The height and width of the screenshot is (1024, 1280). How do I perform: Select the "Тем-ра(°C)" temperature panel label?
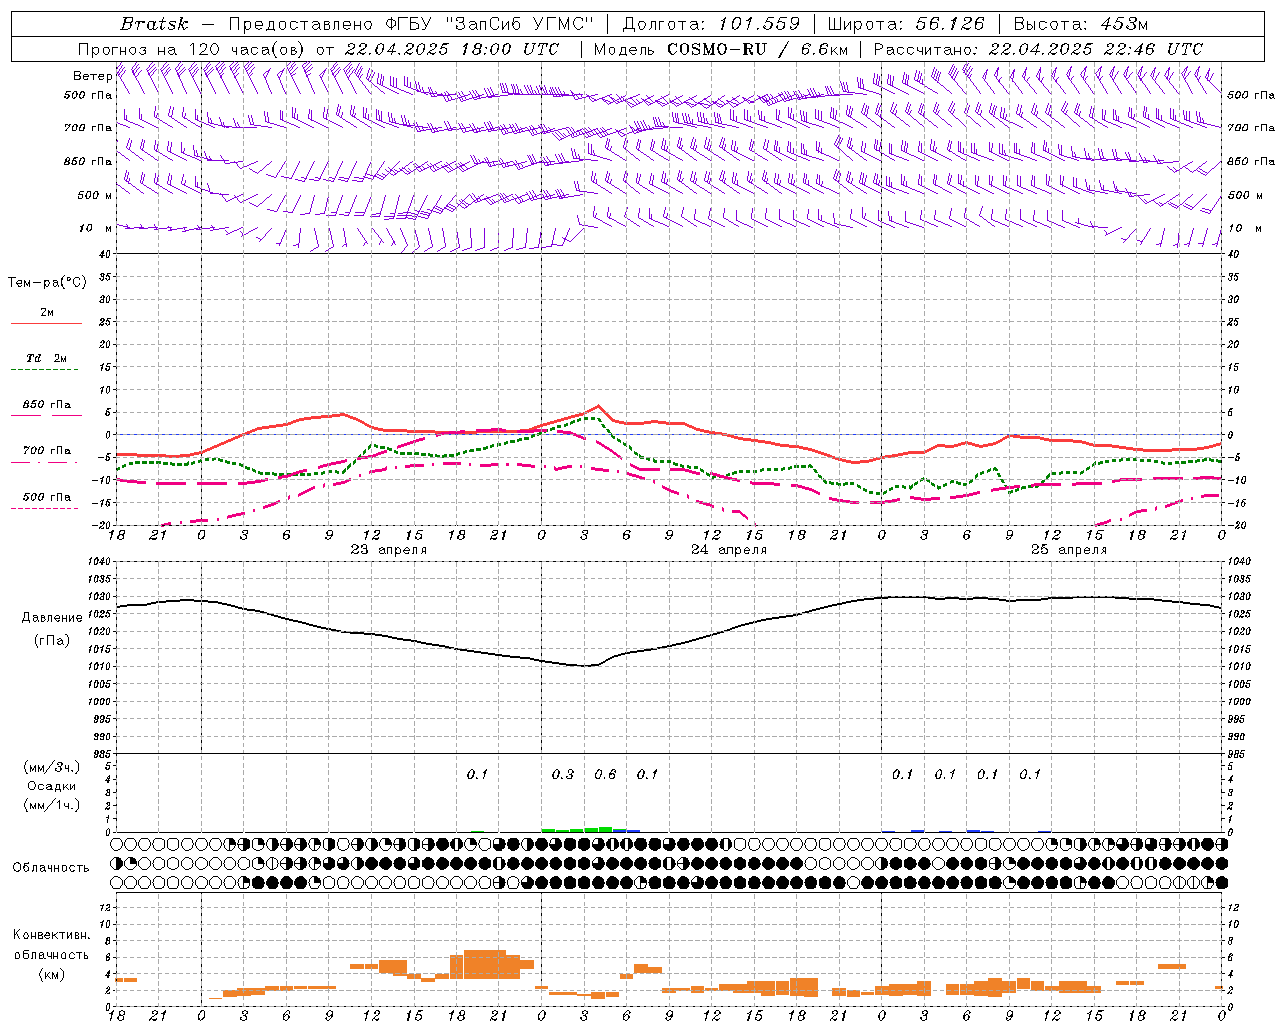(47, 283)
